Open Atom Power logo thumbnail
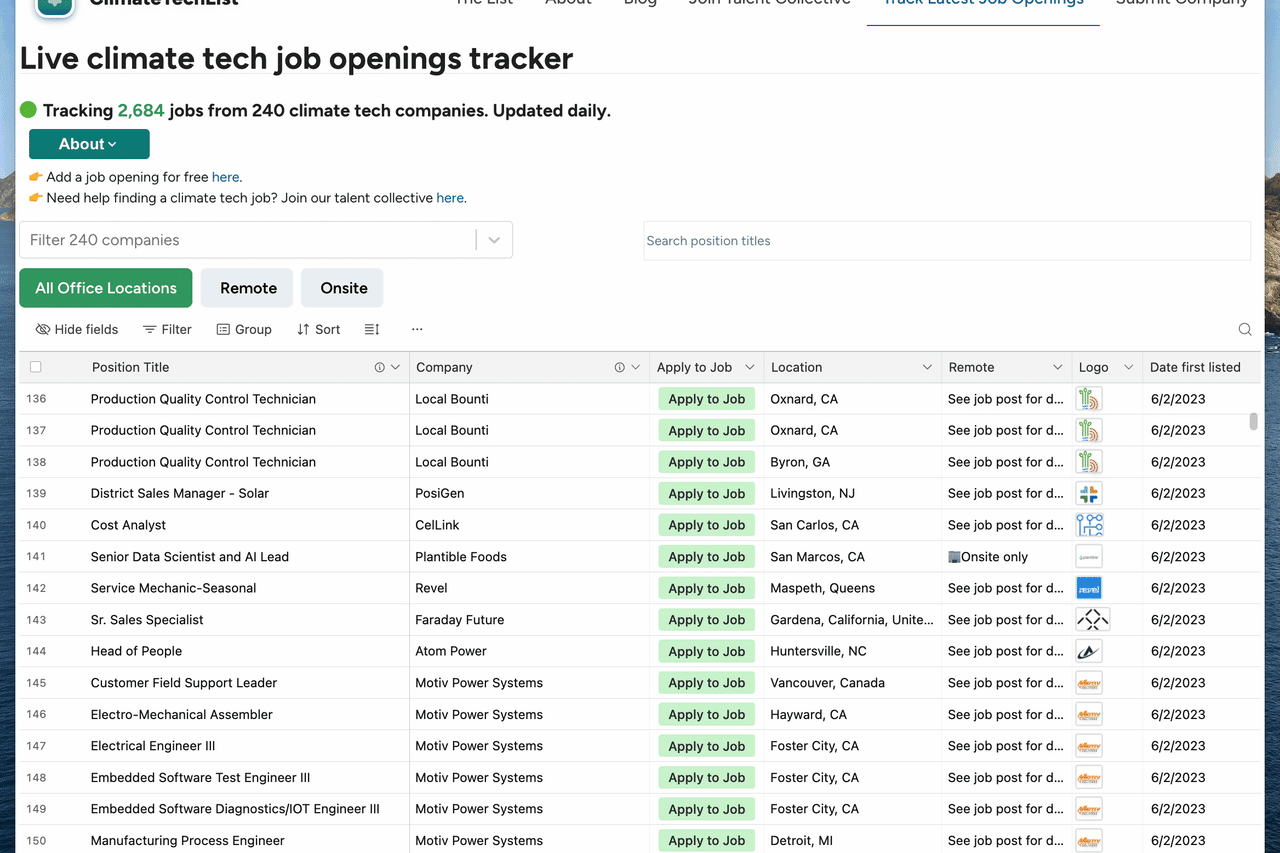This screenshot has width=1280, height=853. pos(1089,651)
